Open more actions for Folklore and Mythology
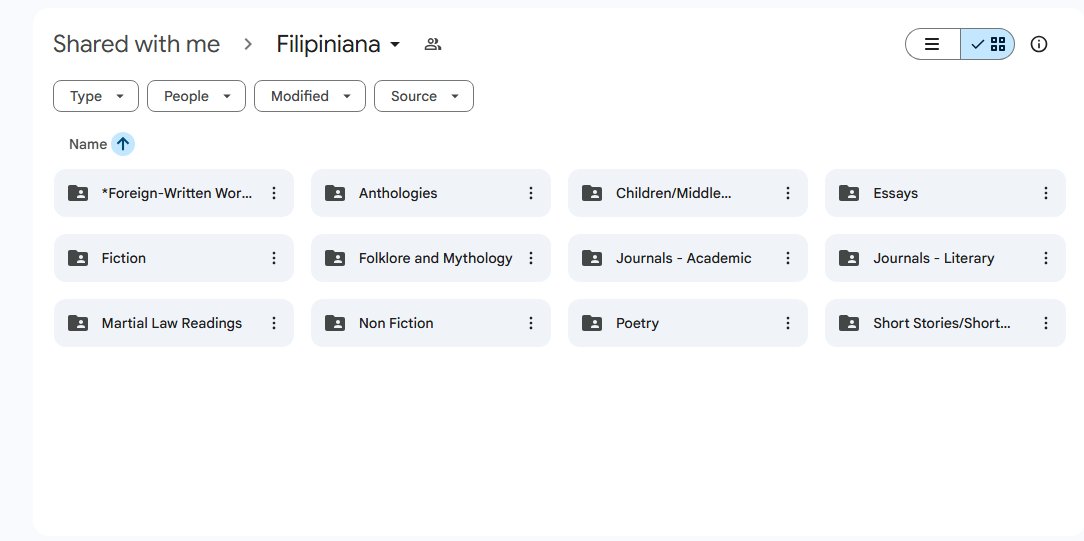Image resolution: width=1084 pixels, height=541 pixels. tap(531, 258)
